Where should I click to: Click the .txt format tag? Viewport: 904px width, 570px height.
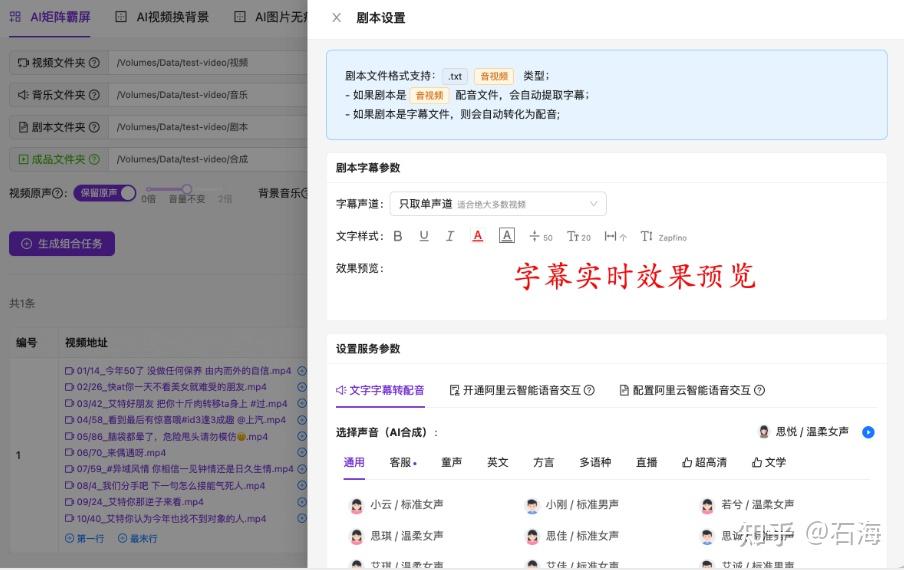455,76
